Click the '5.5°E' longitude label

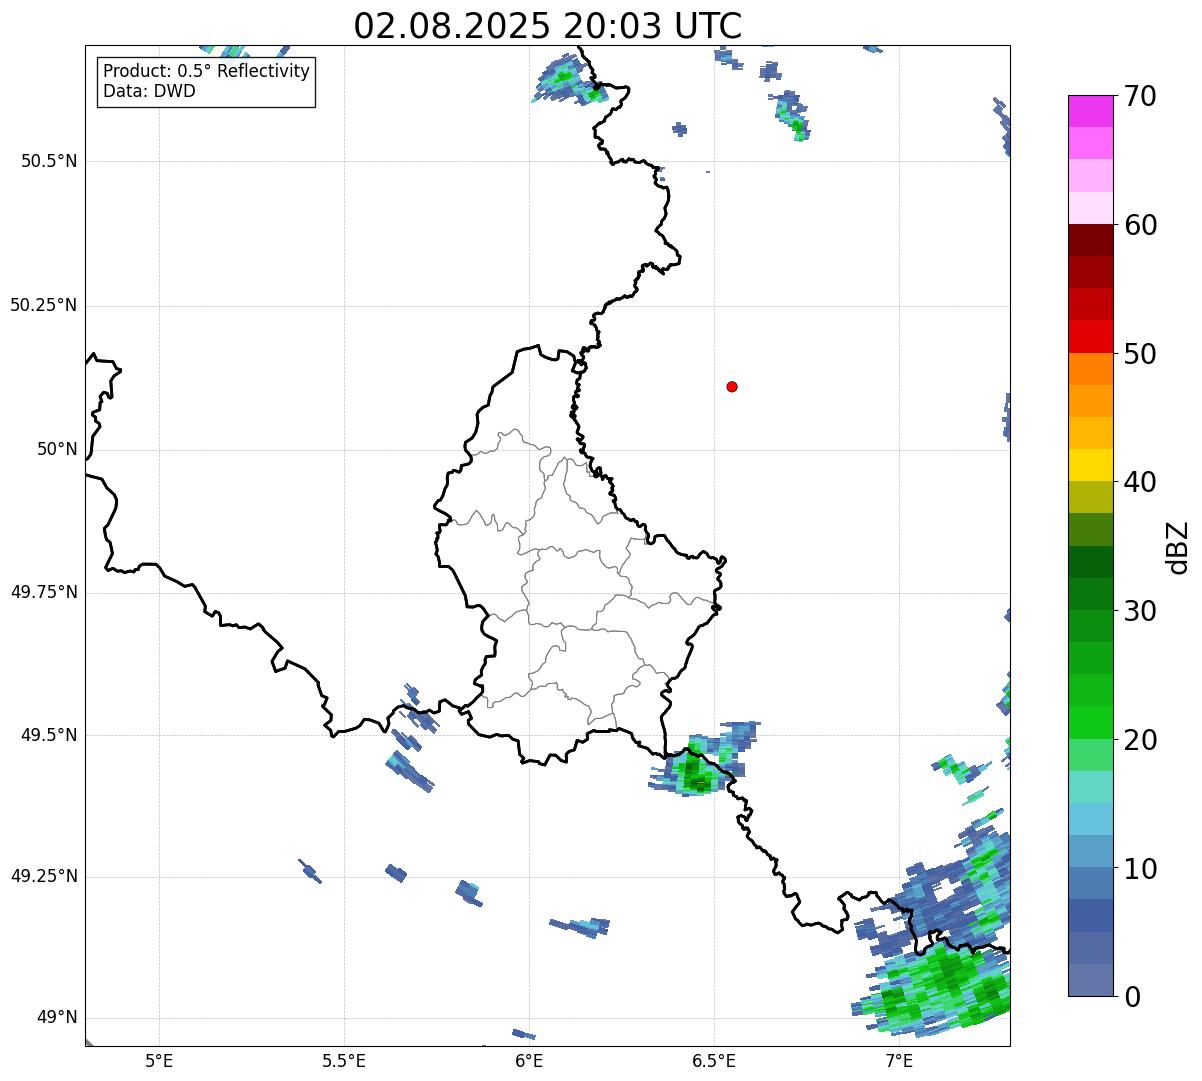pyautogui.click(x=344, y=1060)
